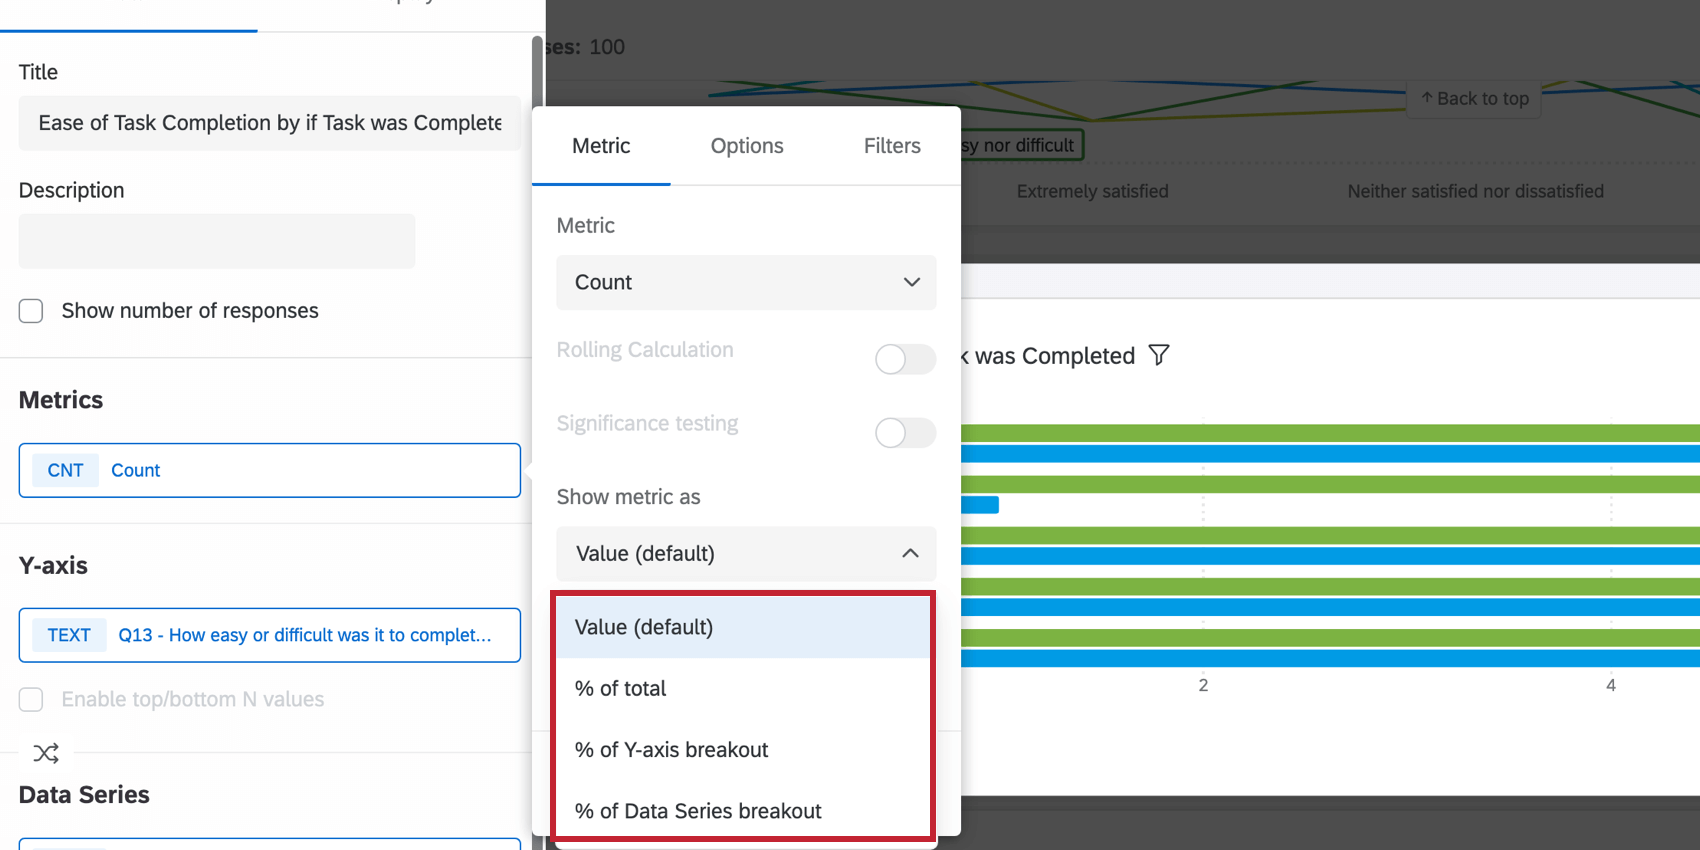Enable Show number of responses checkbox
The height and width of the screenshot is (850, 1700).
click(x=31, y=311)
